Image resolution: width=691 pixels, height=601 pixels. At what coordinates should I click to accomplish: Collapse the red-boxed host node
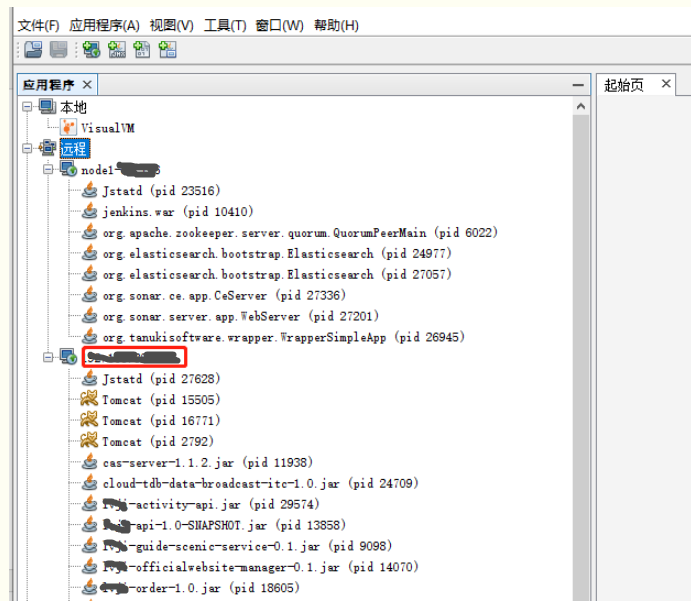coord(48,357)
